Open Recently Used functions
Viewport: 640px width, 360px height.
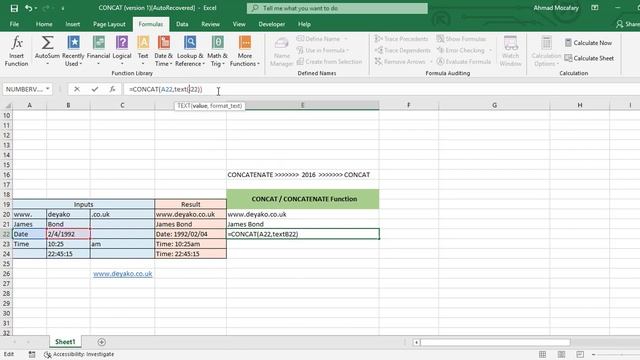point(73,51)
